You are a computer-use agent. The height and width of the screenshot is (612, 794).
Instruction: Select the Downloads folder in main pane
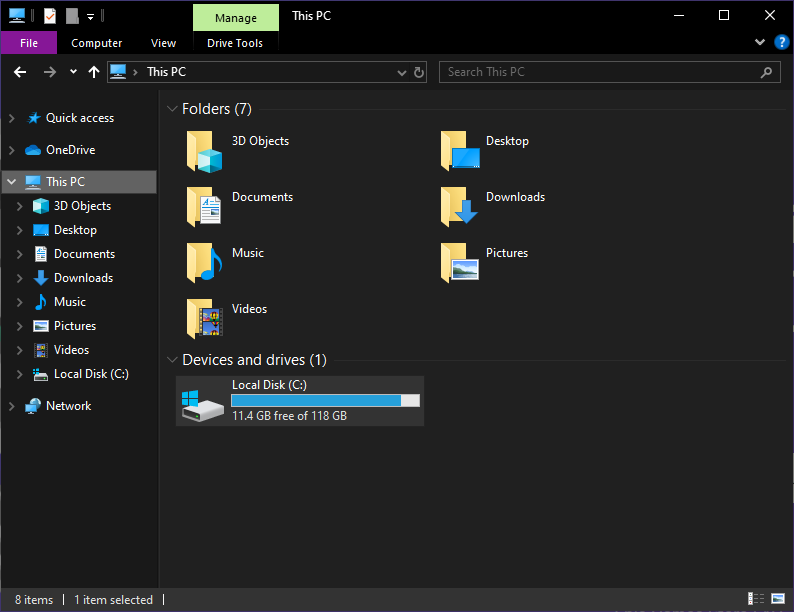(460, 207)
